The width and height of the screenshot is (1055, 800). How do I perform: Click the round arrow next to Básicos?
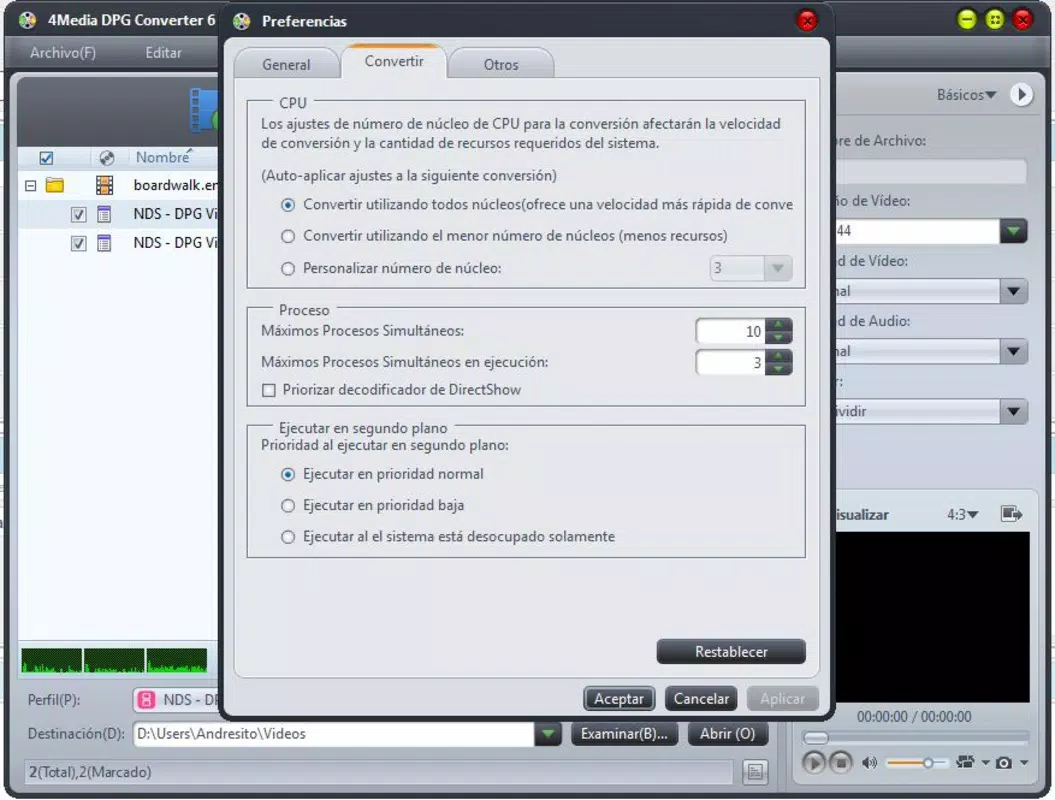[1021, 95]
